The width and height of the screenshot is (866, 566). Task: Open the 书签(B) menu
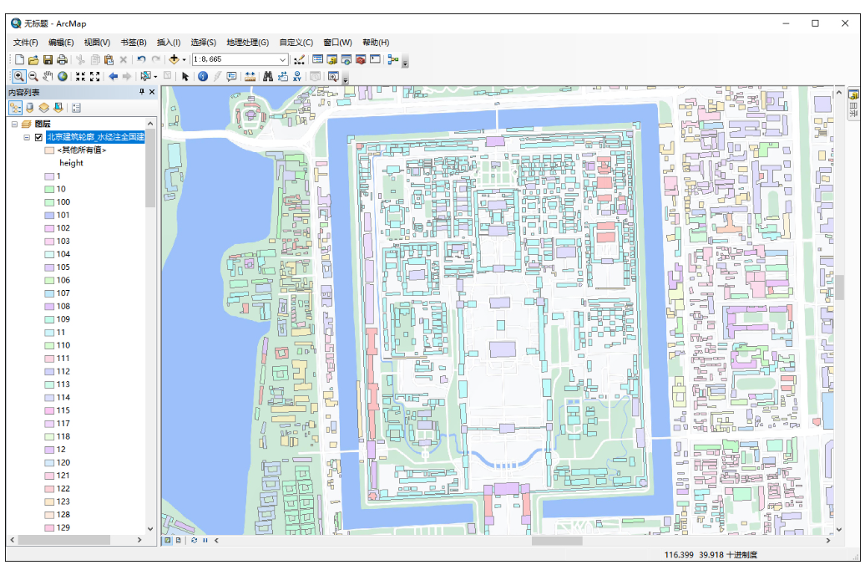point(133,42)
